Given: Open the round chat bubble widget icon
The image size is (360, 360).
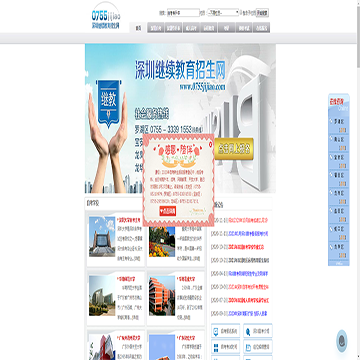Looking at the screenshot, I should pos(342,341).
